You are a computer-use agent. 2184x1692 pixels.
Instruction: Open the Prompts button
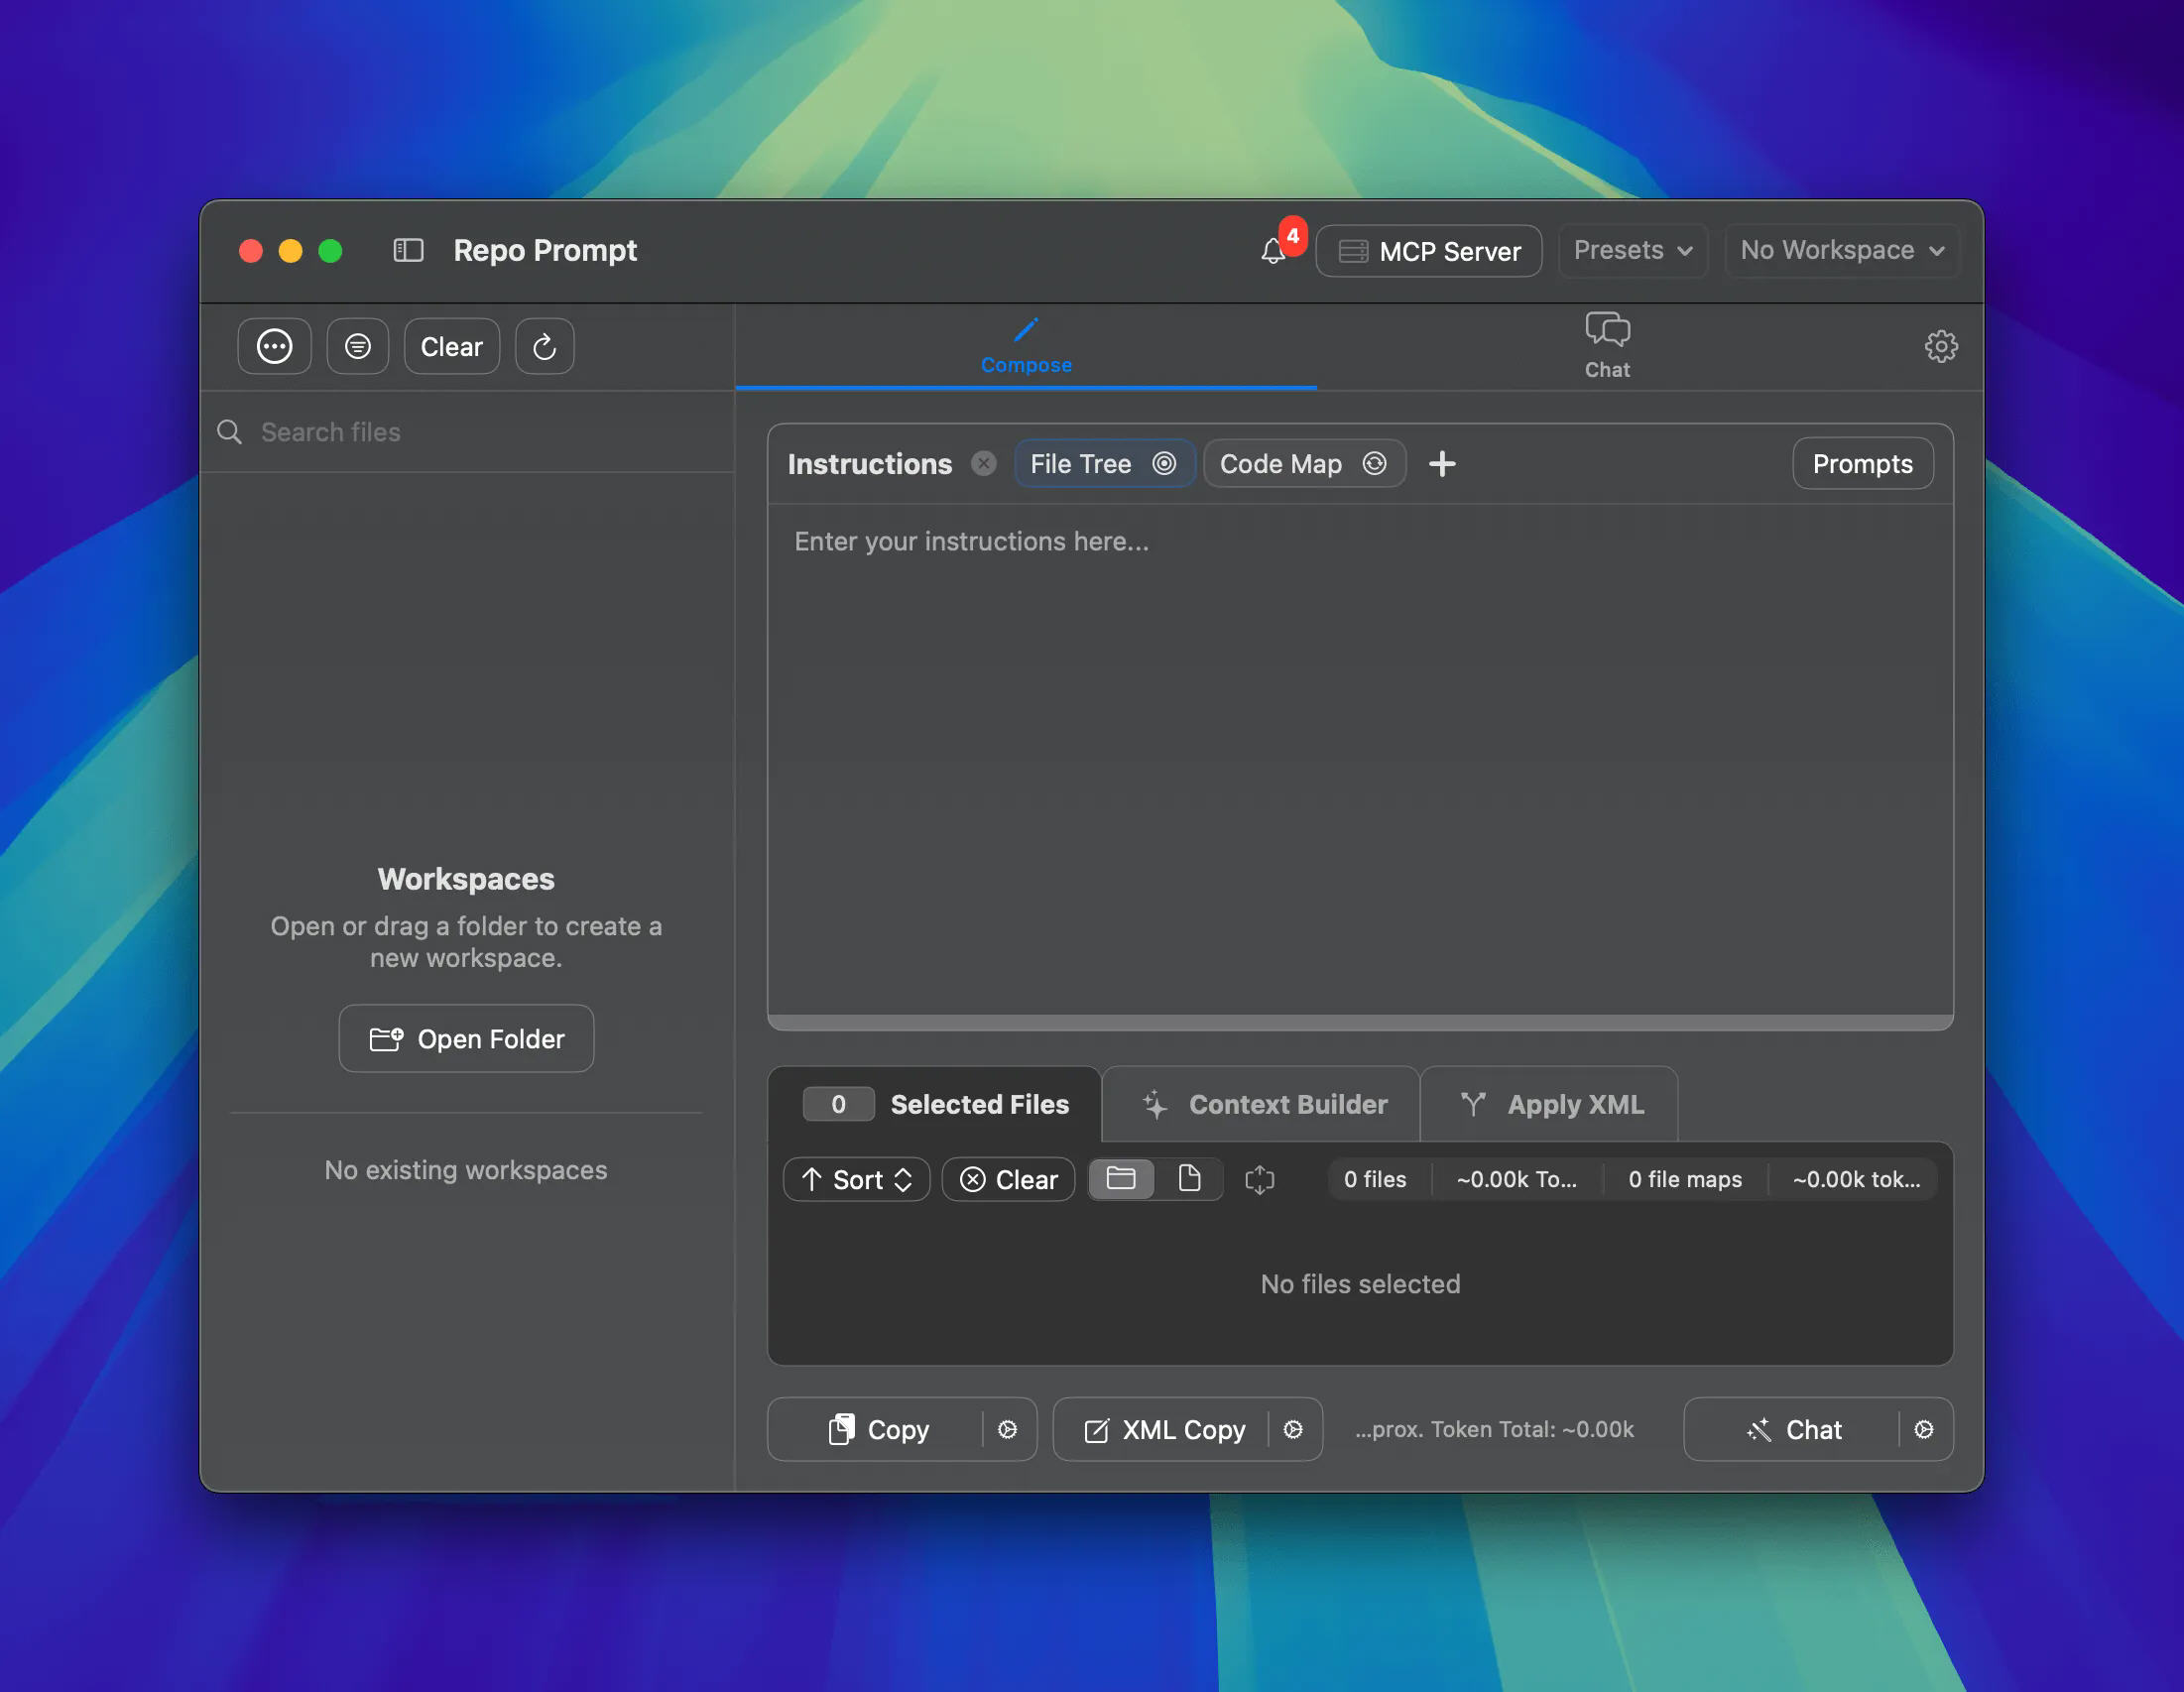(x=1862, y=464)
